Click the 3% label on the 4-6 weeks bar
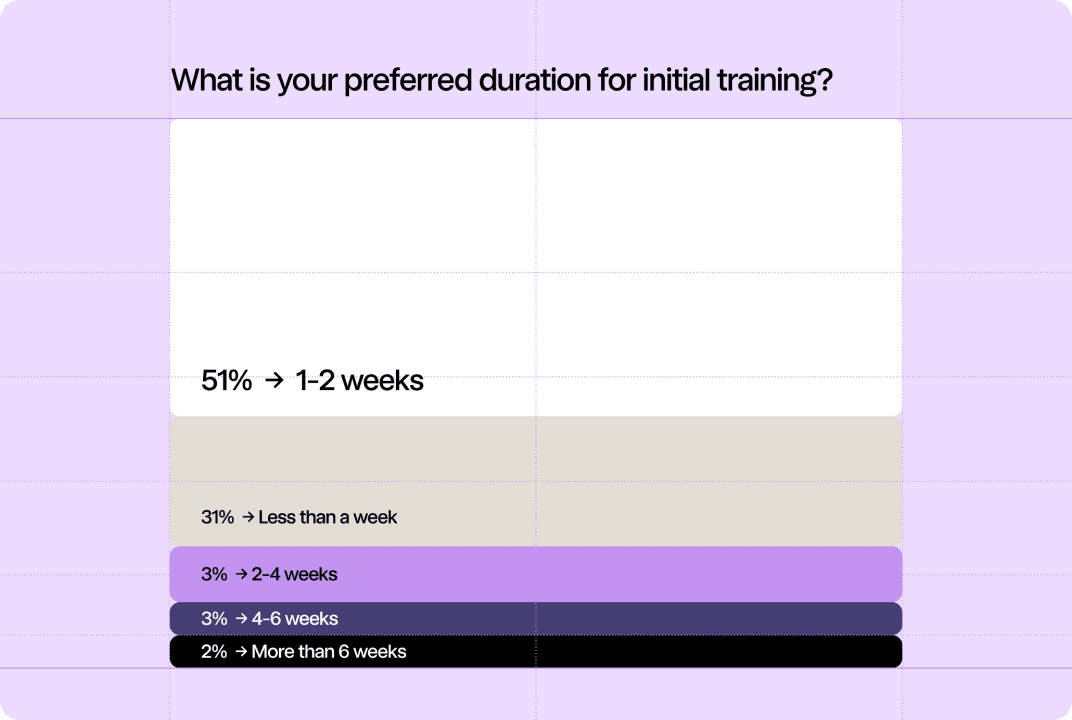This screenshot has height=720, width=1072. [214, 619]
